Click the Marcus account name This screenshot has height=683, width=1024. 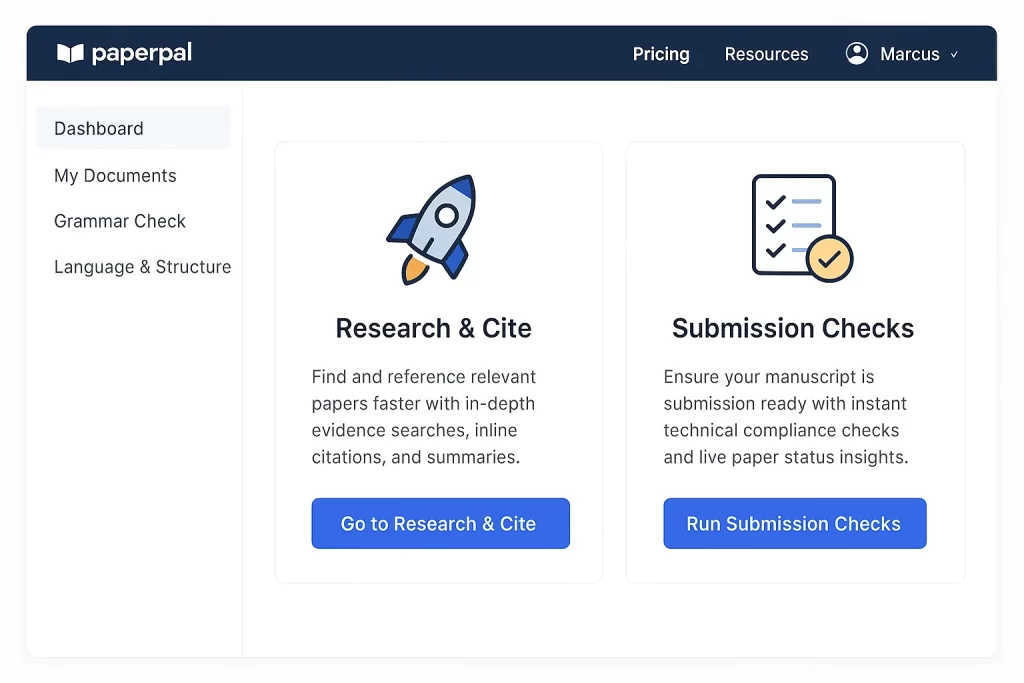[909, 54]
